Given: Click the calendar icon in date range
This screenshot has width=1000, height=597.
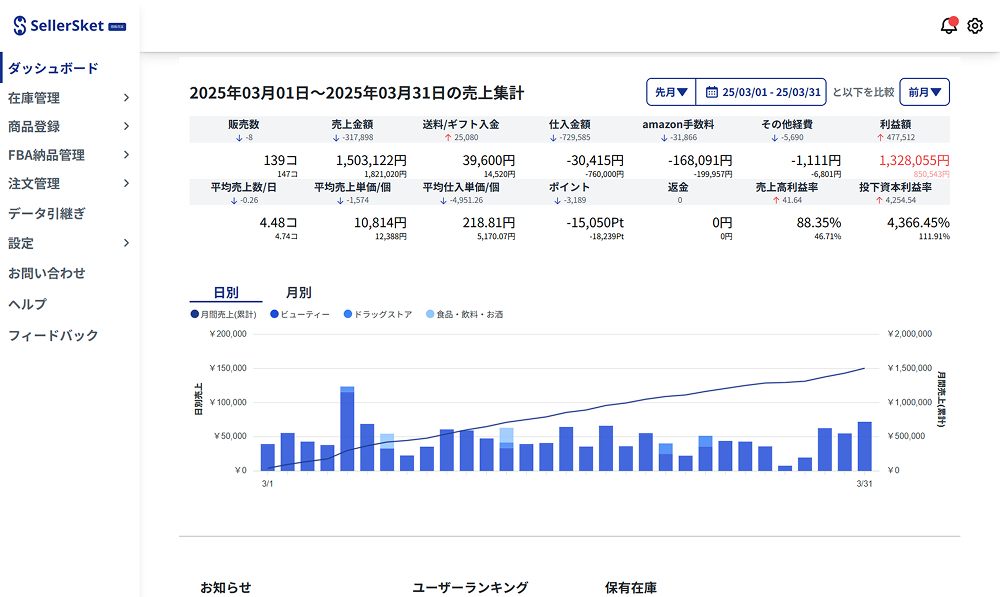Looking at the screenshot, I should pyautogui.click(x=712, y=92).
